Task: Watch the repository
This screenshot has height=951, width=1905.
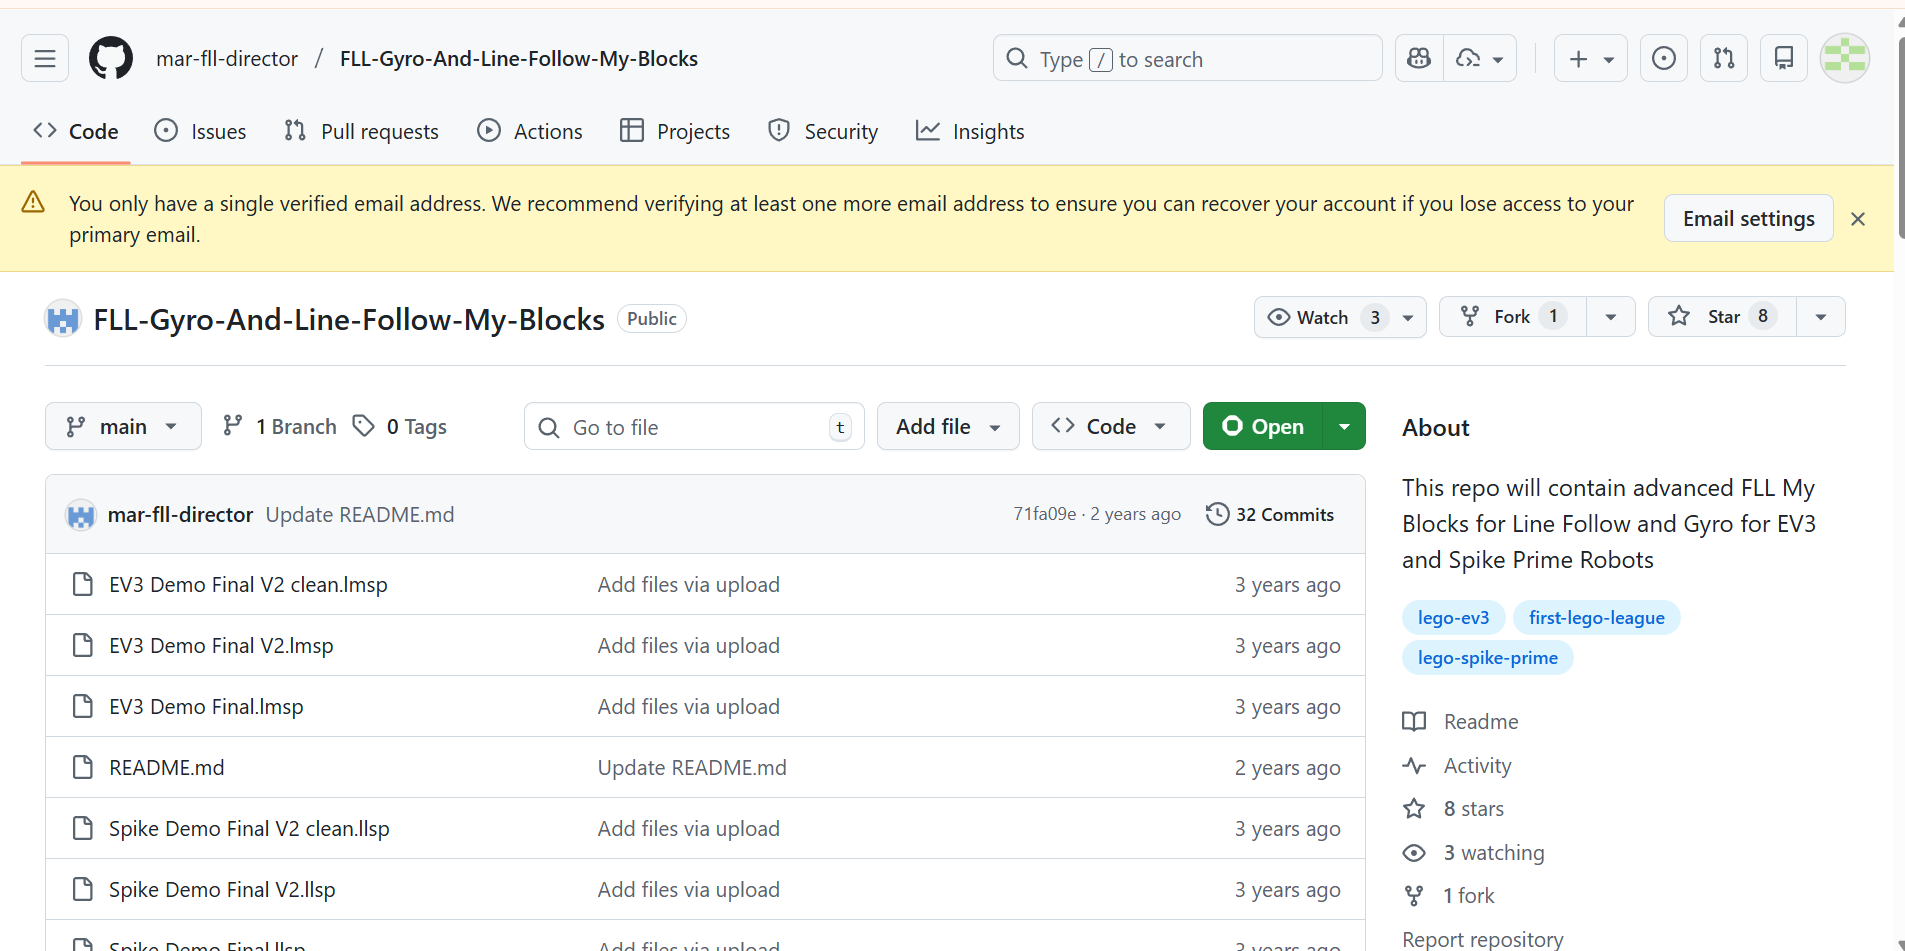Action: click(x=1322, y=317)
